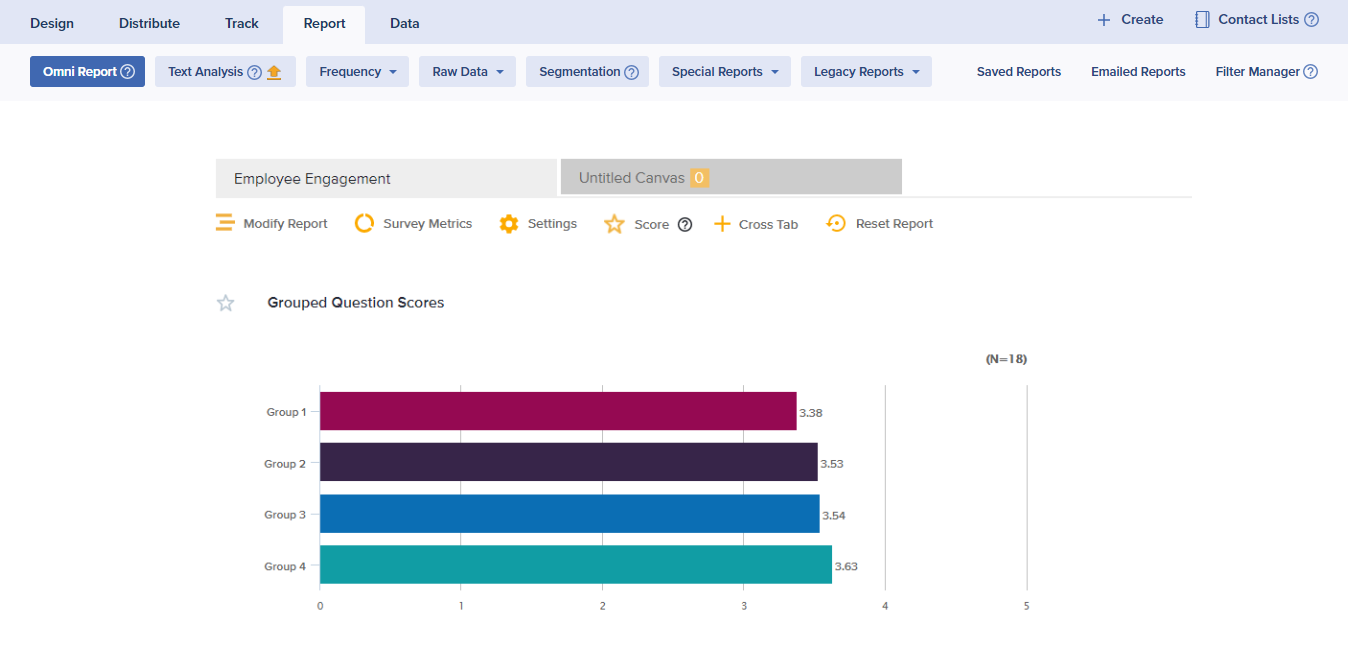1348x662 pixels.
Task: Click the Modify Report bars icon
Action: (x=225, y=223)
